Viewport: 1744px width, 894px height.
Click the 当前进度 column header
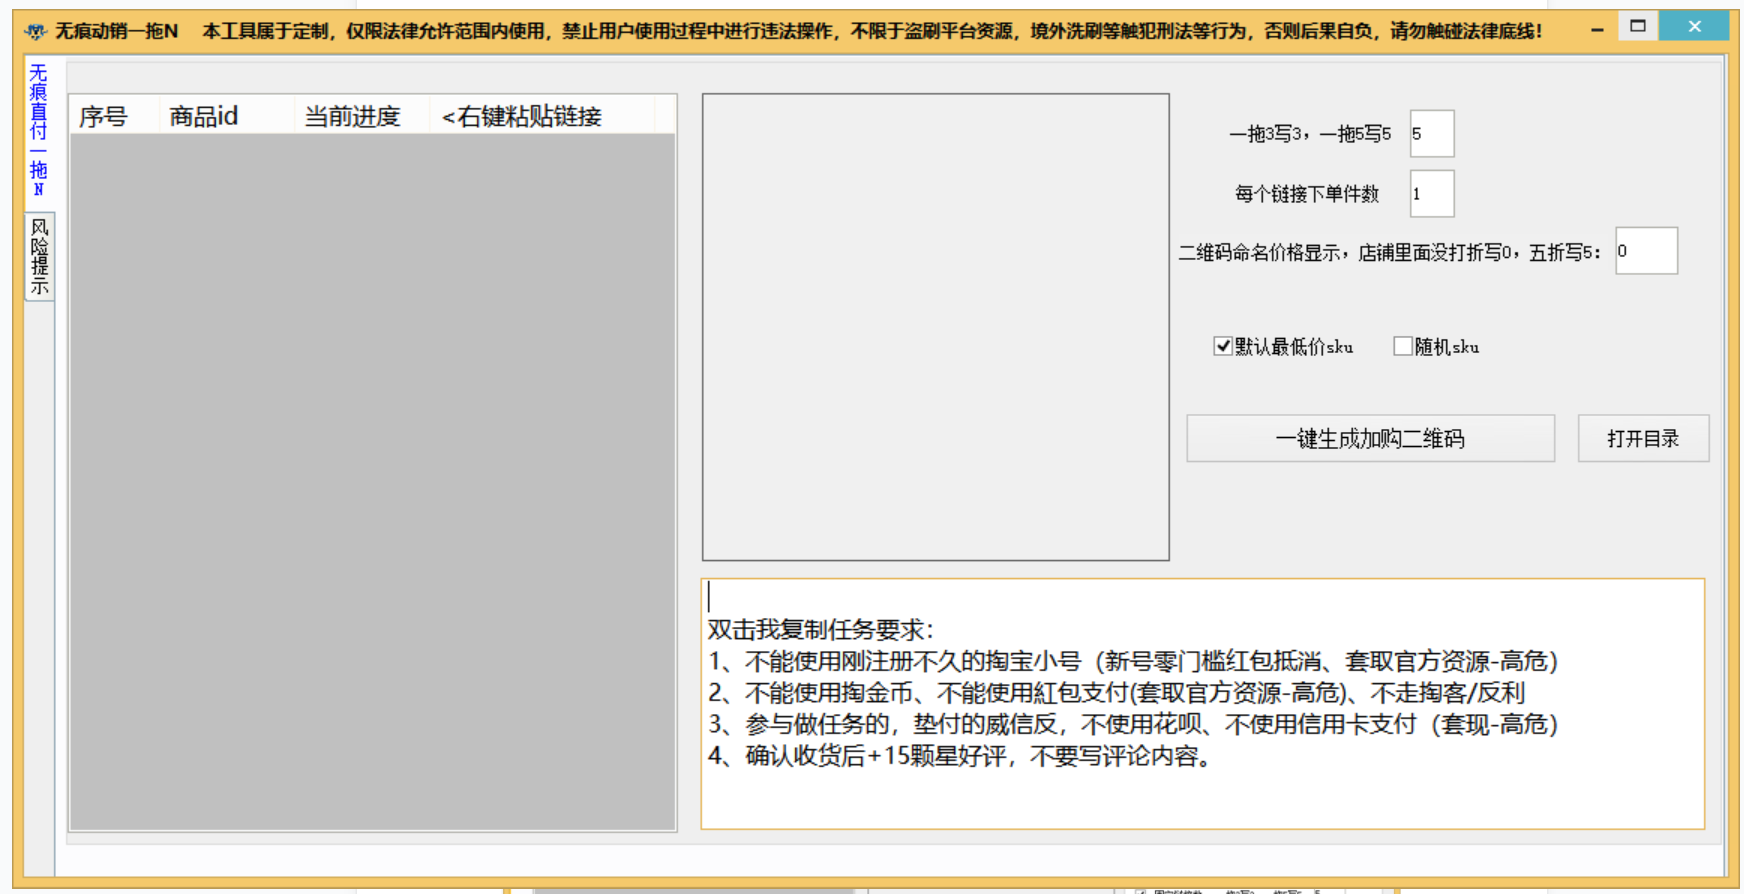click(x=362, y=116)
